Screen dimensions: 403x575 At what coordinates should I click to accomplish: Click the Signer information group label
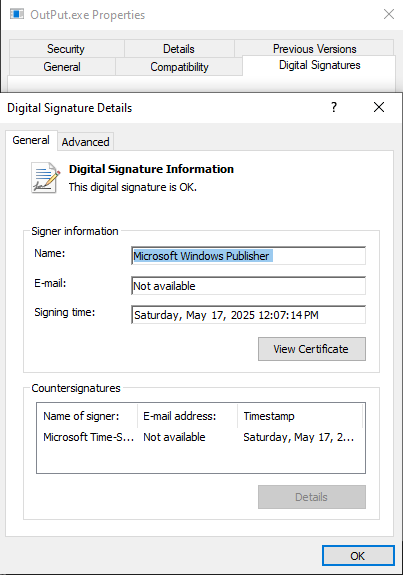pyautogui.click(x=75, y=231)
